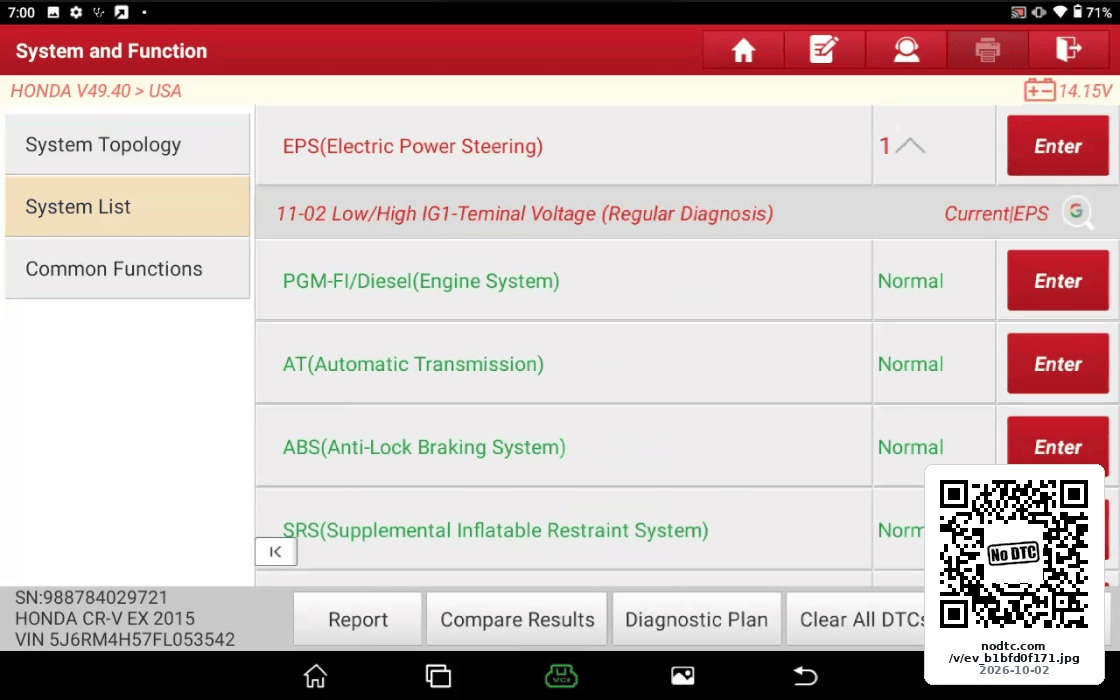1120x700 pixels.
Task: Tap the QR code image
Action: pyautogui.click(x=1014, y=554)
